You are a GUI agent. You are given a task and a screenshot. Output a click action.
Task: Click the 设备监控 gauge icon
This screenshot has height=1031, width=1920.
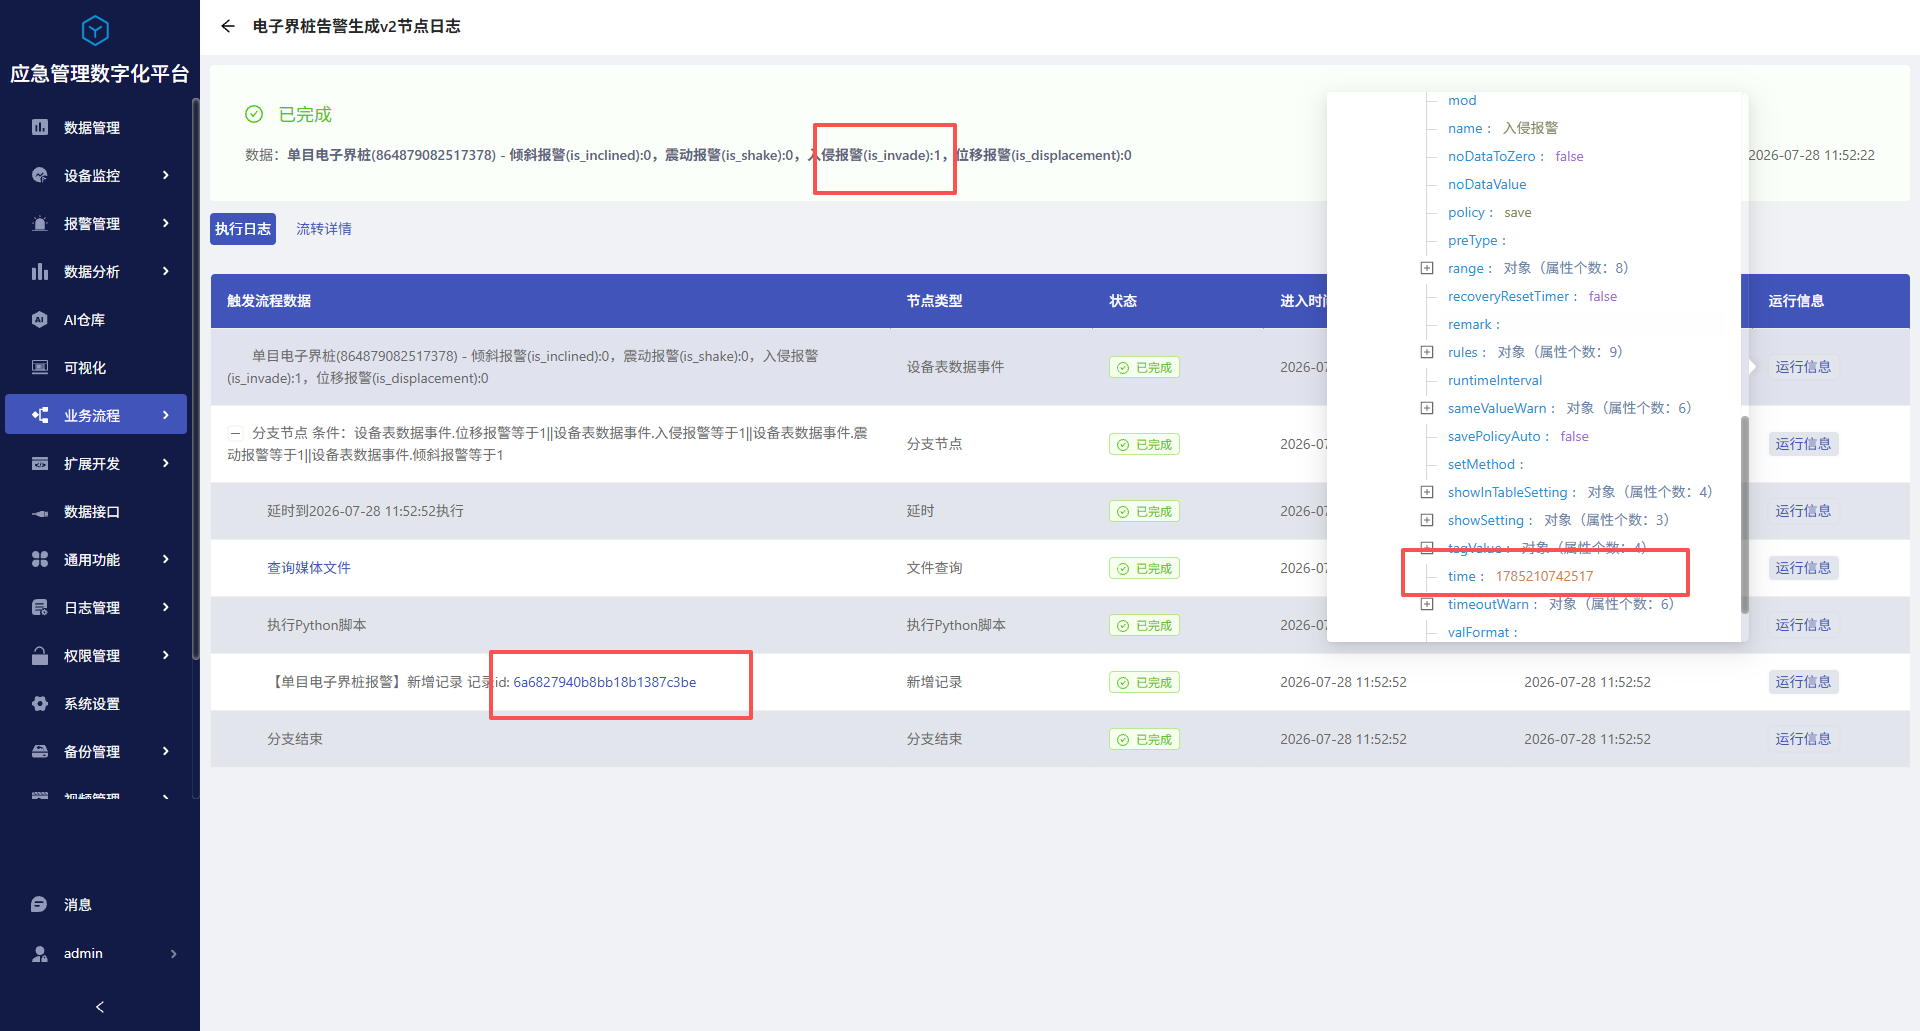tap(40, 175)
